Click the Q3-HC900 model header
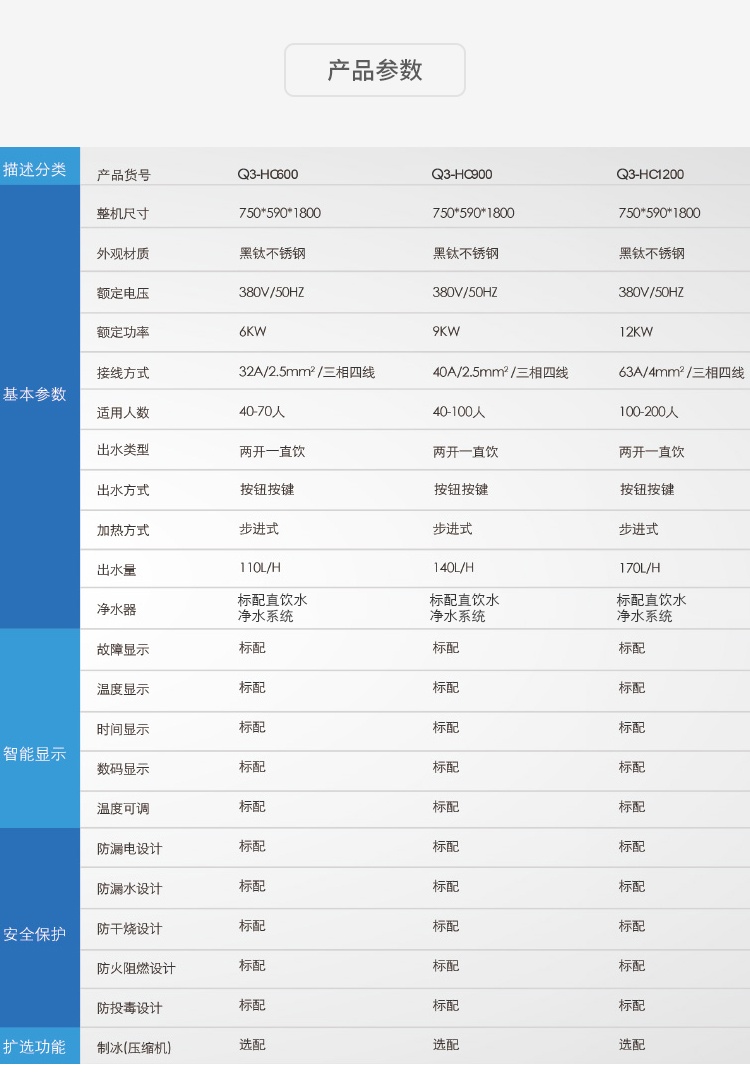Image resolution: width=750 pixels, height=1077 pixels. 462,174
